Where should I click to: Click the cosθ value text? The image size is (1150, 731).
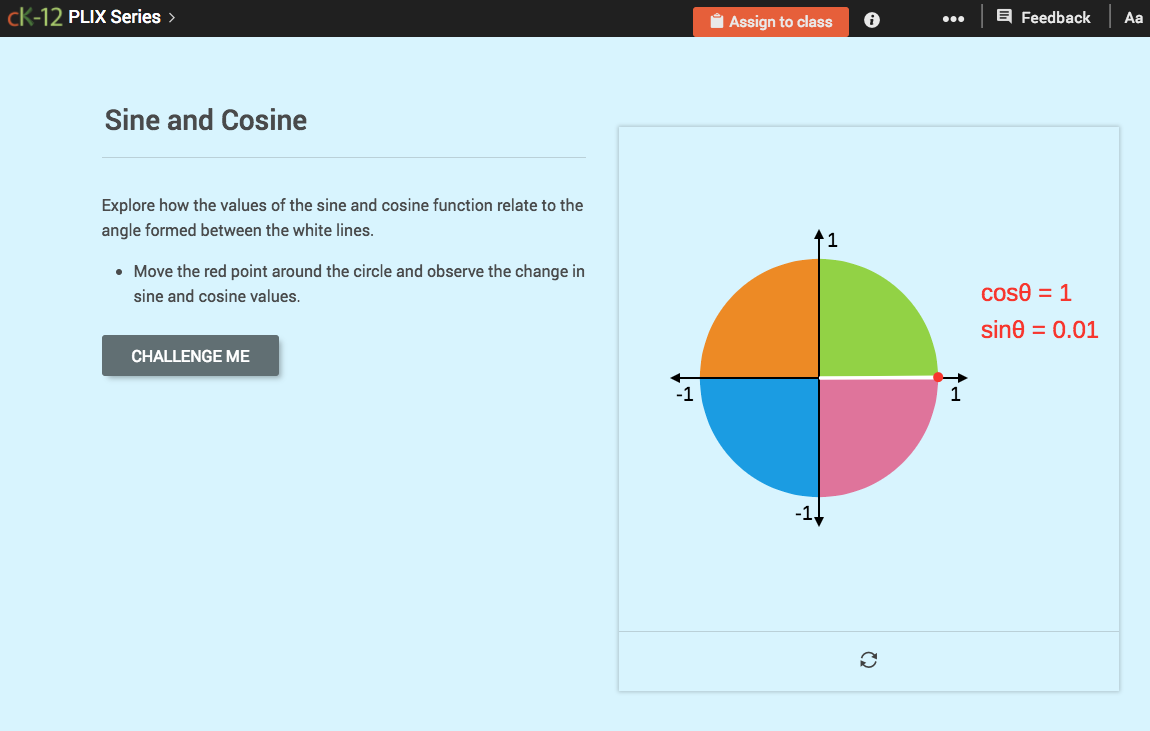coord(1027,293)
